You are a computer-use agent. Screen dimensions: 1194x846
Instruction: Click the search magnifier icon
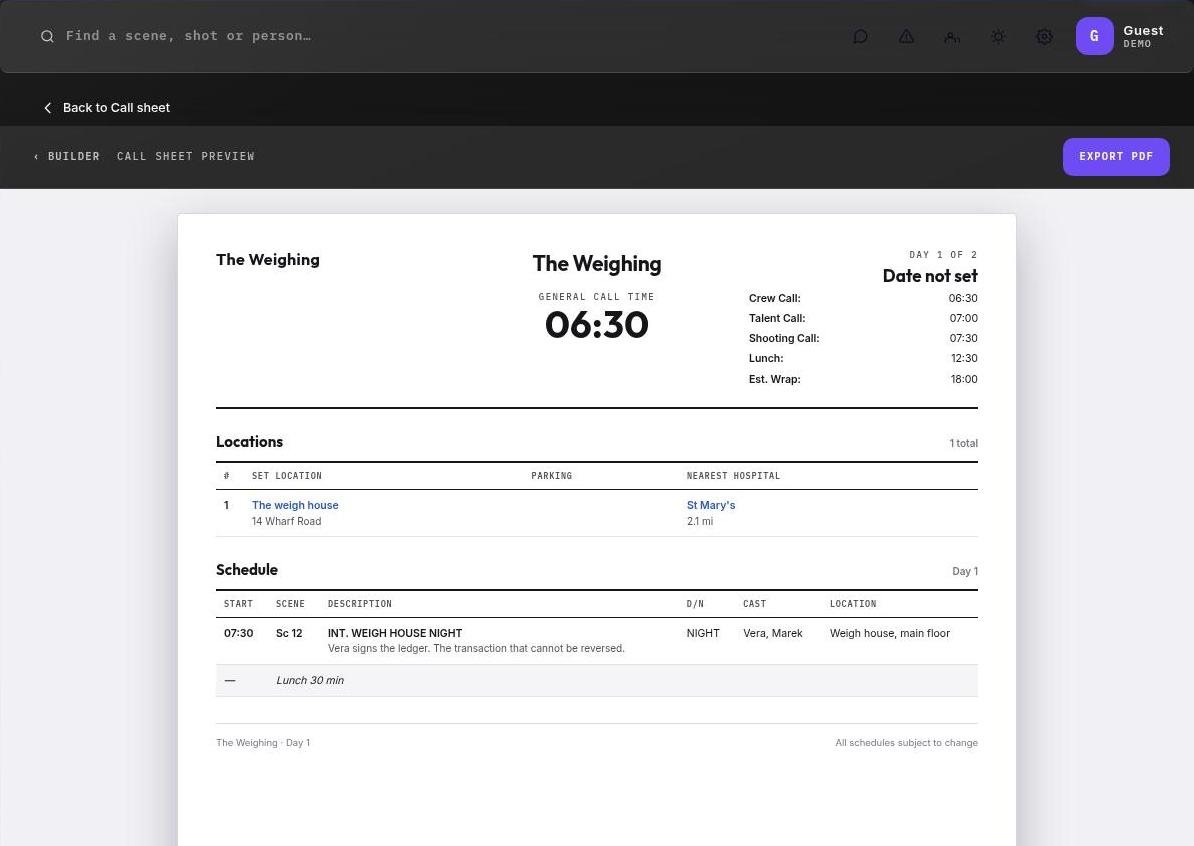click(x=47, y=37)
